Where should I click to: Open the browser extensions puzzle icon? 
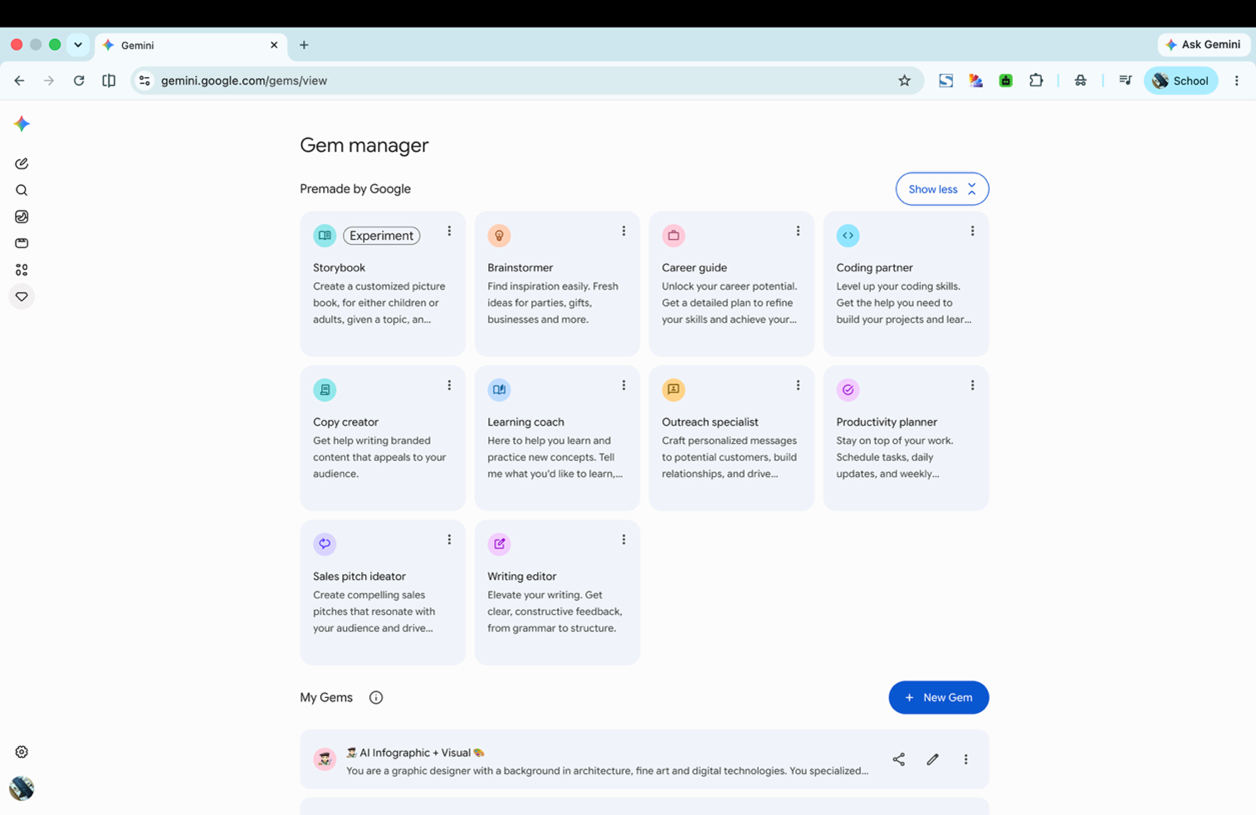click(1036, 81)
